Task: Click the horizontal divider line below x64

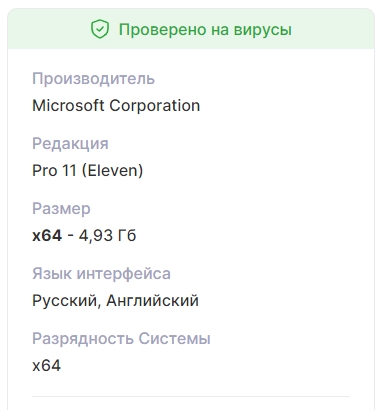Action: click(x=191, y=397)
